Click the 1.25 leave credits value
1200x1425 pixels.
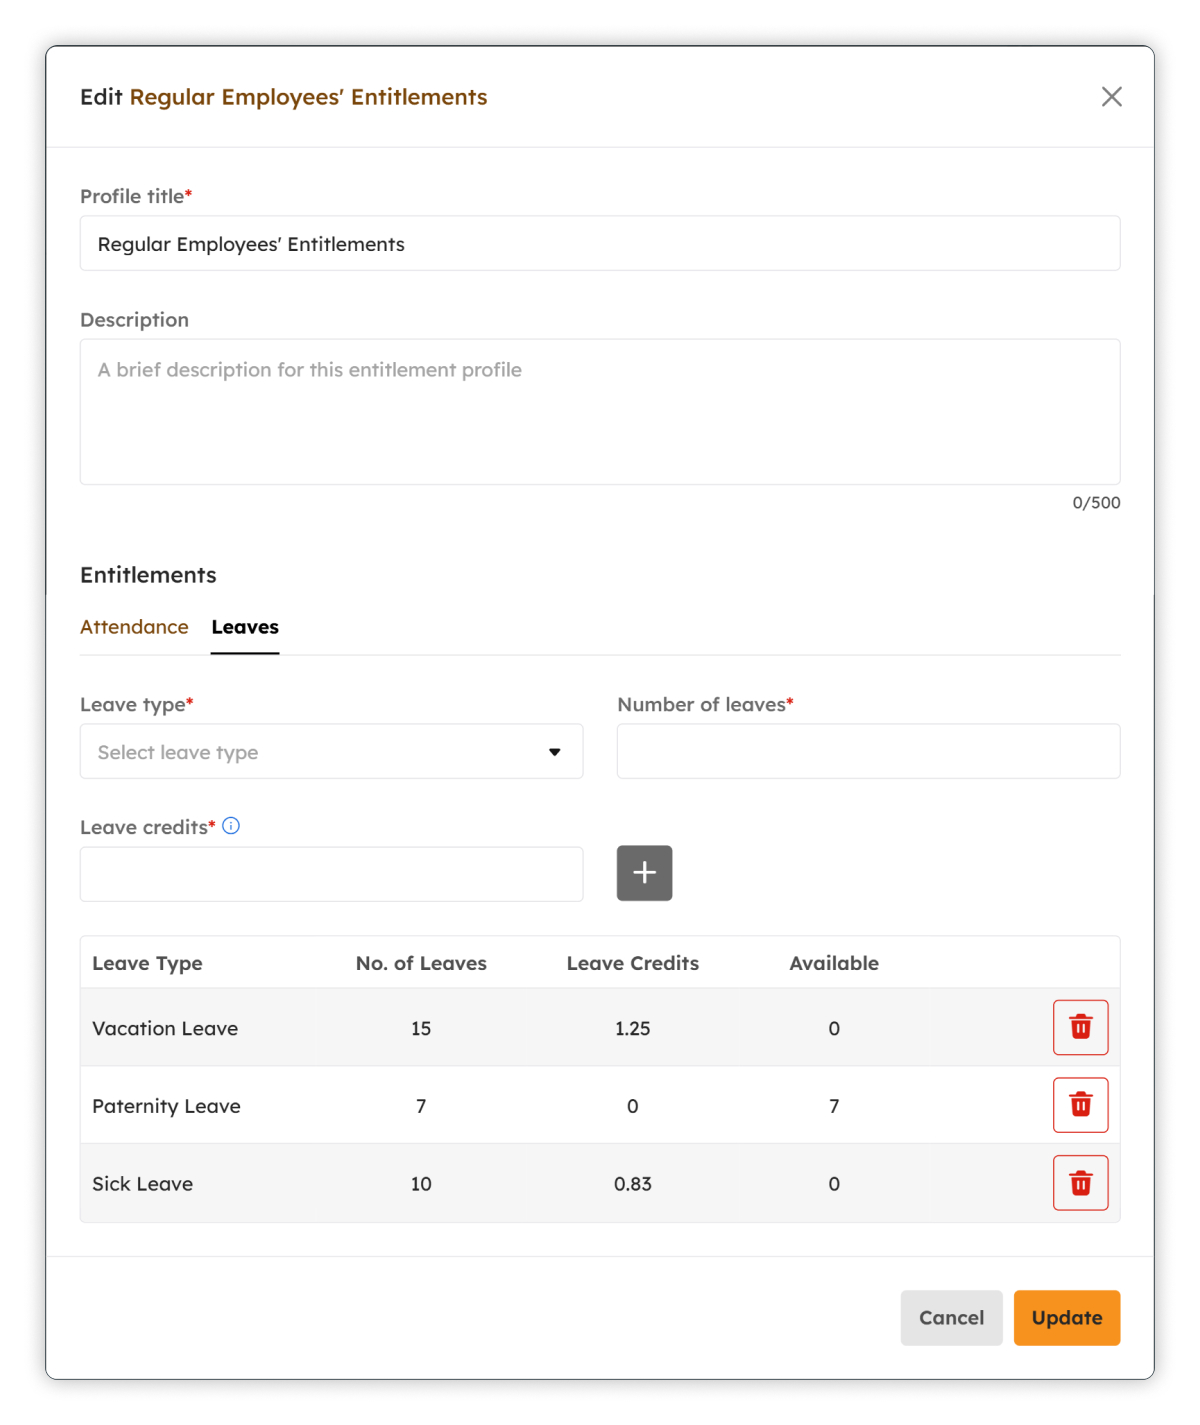(x=632, y=1028)
